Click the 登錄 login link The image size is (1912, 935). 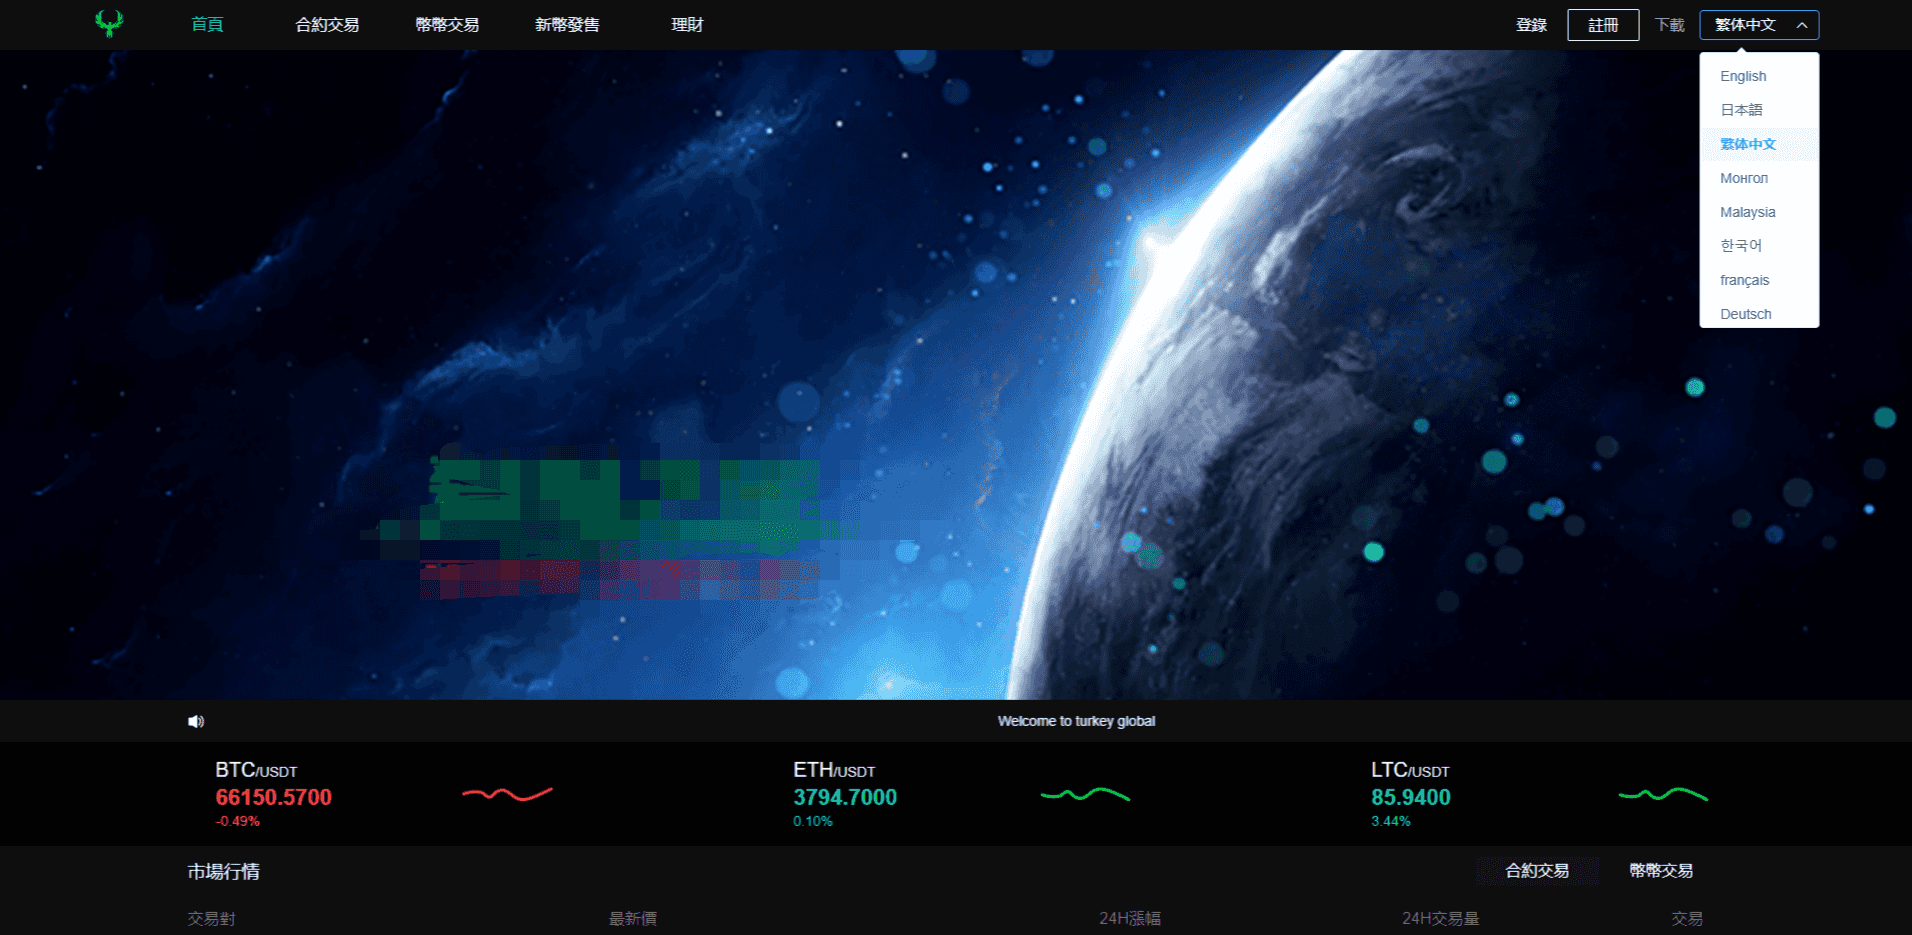point(1531,25)
